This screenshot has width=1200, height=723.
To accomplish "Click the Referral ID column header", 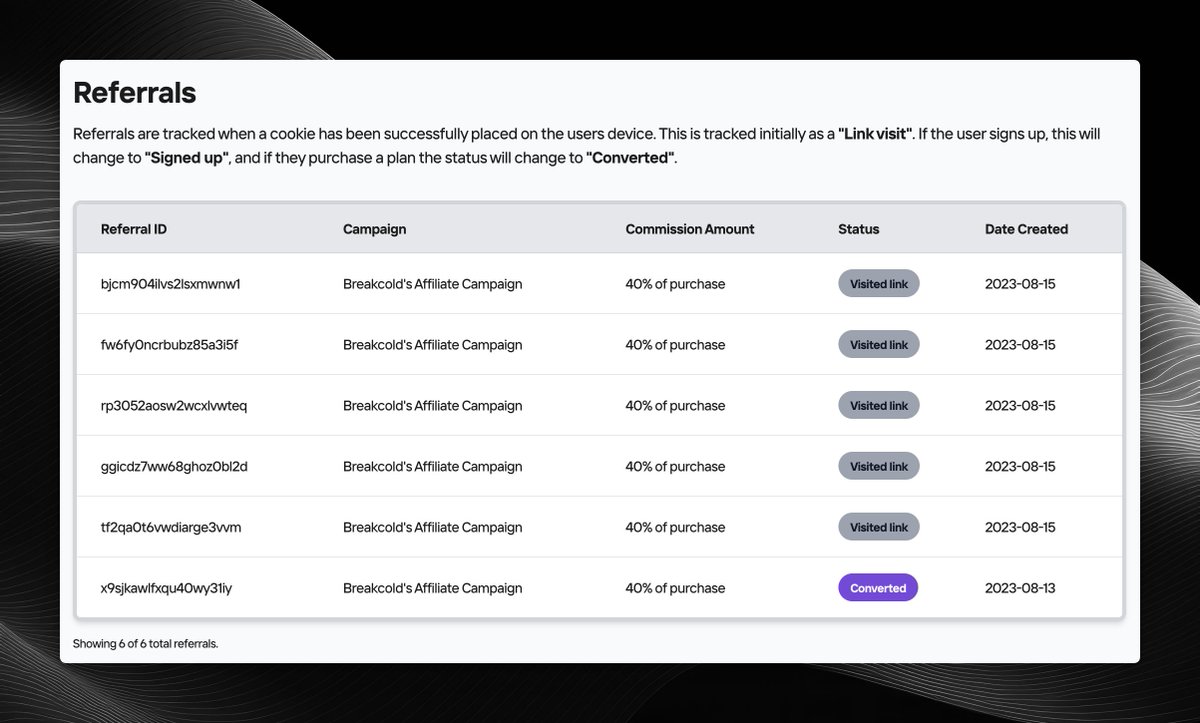I will pyautogui.click(x=134, y=229).
